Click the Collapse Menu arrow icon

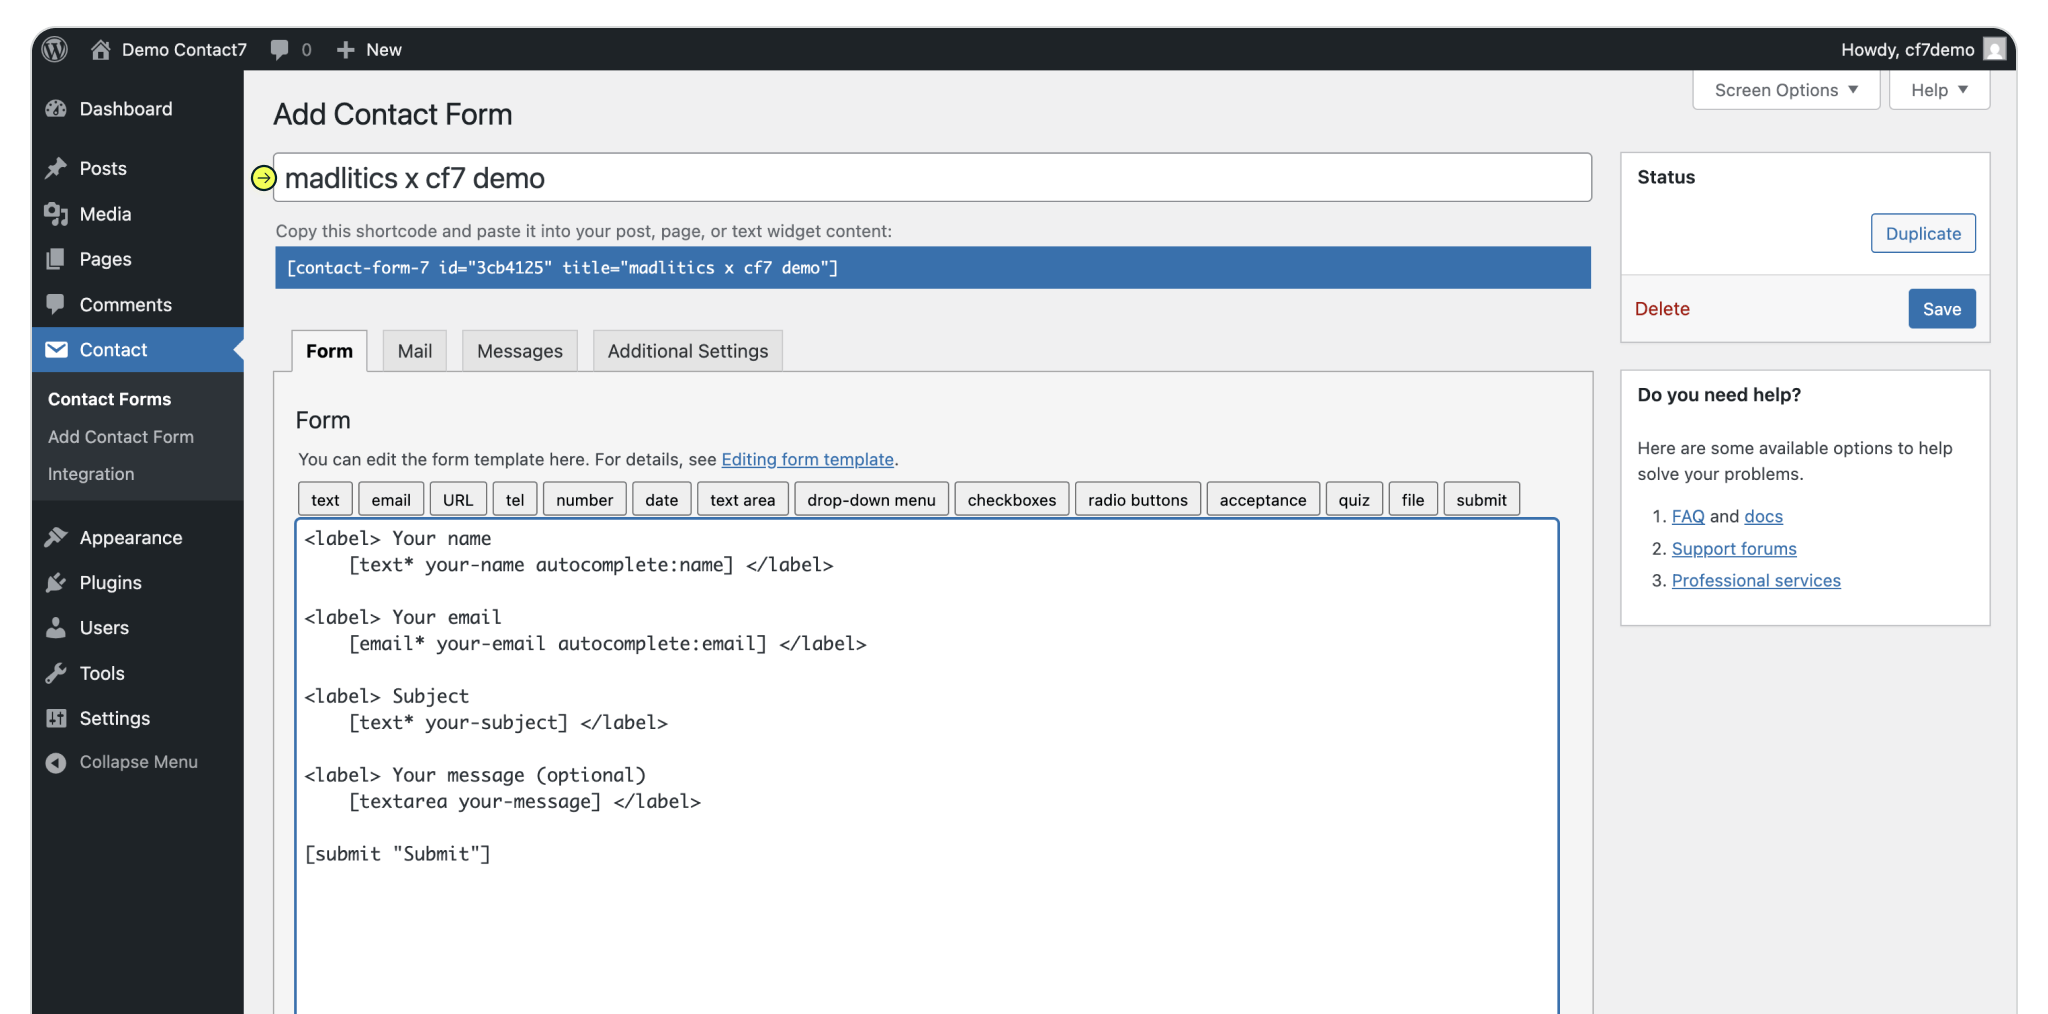pyautogui.click(x=56, y=762)
